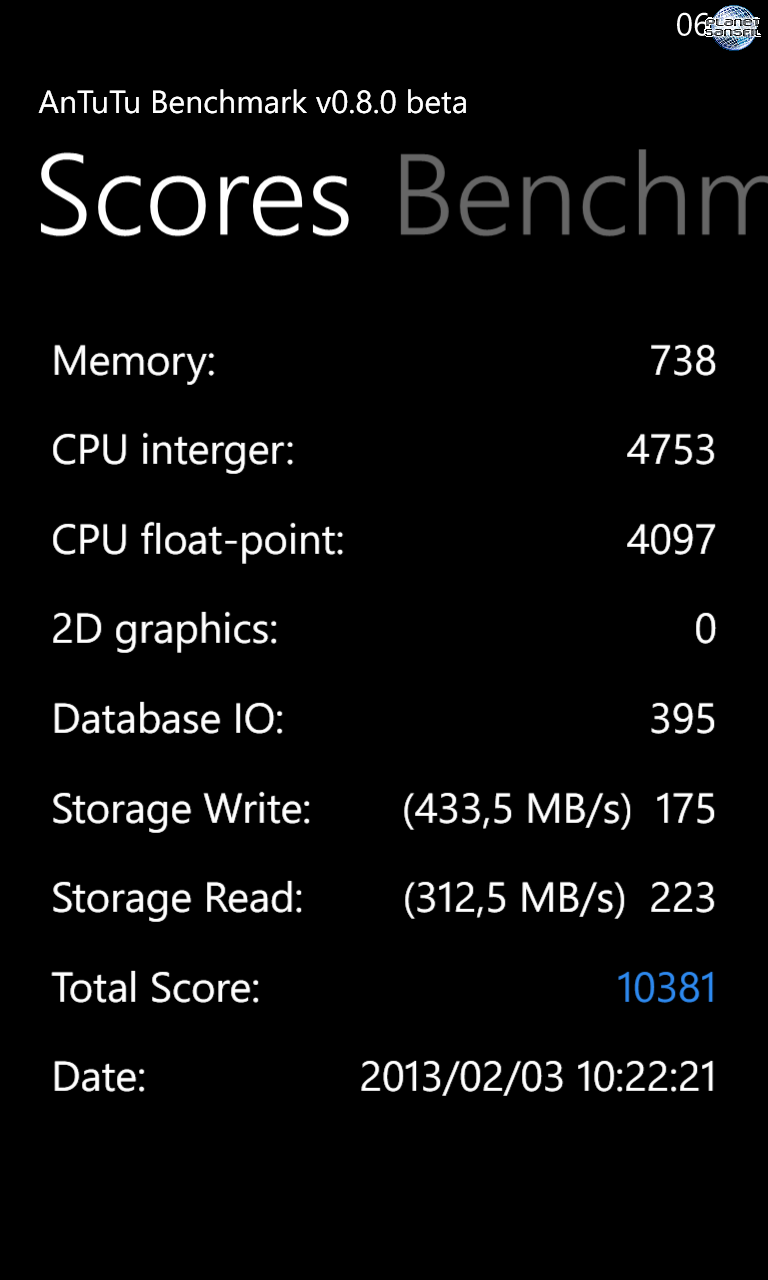Select the 2D graphics label
768x1280 pixels.
tap(165, 631)
